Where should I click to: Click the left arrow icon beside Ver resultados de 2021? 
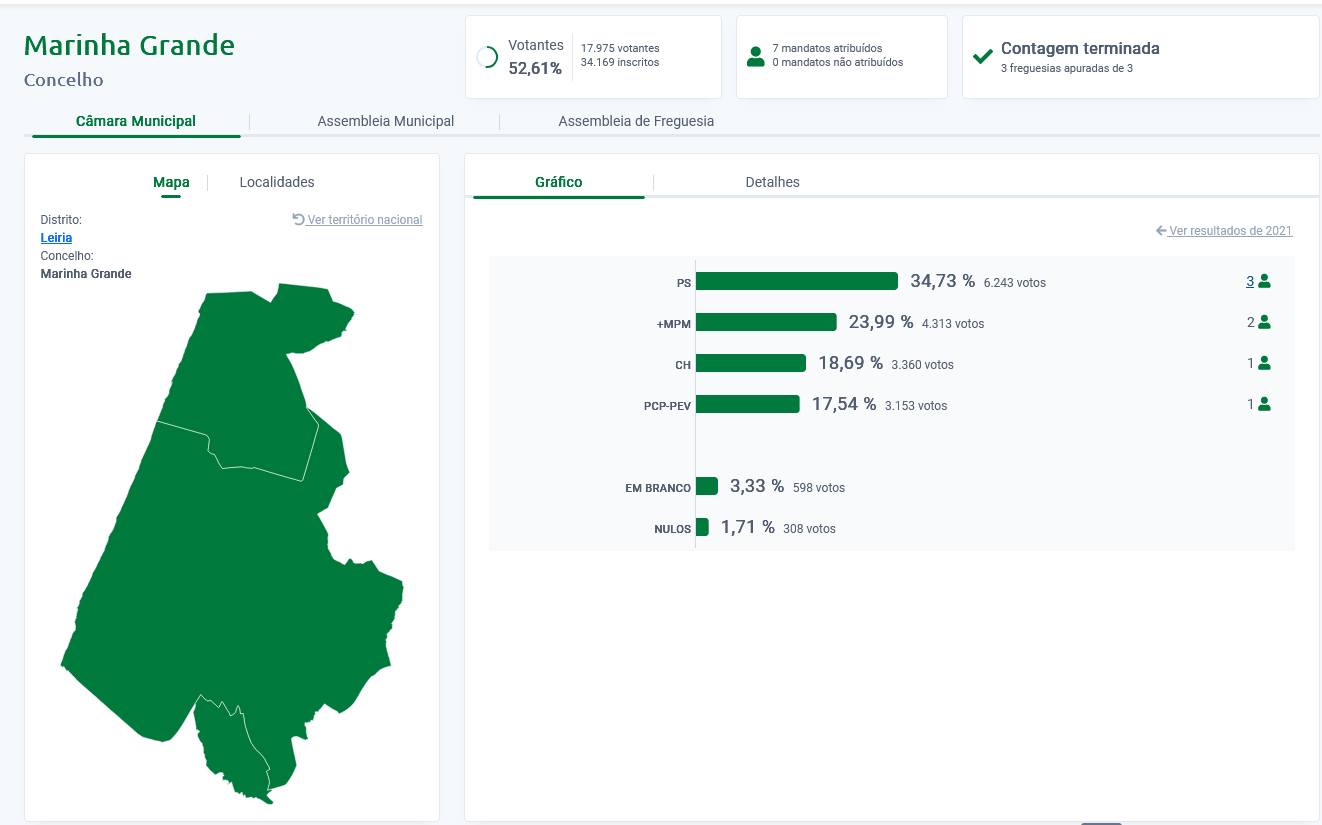tap(1161, 231)
